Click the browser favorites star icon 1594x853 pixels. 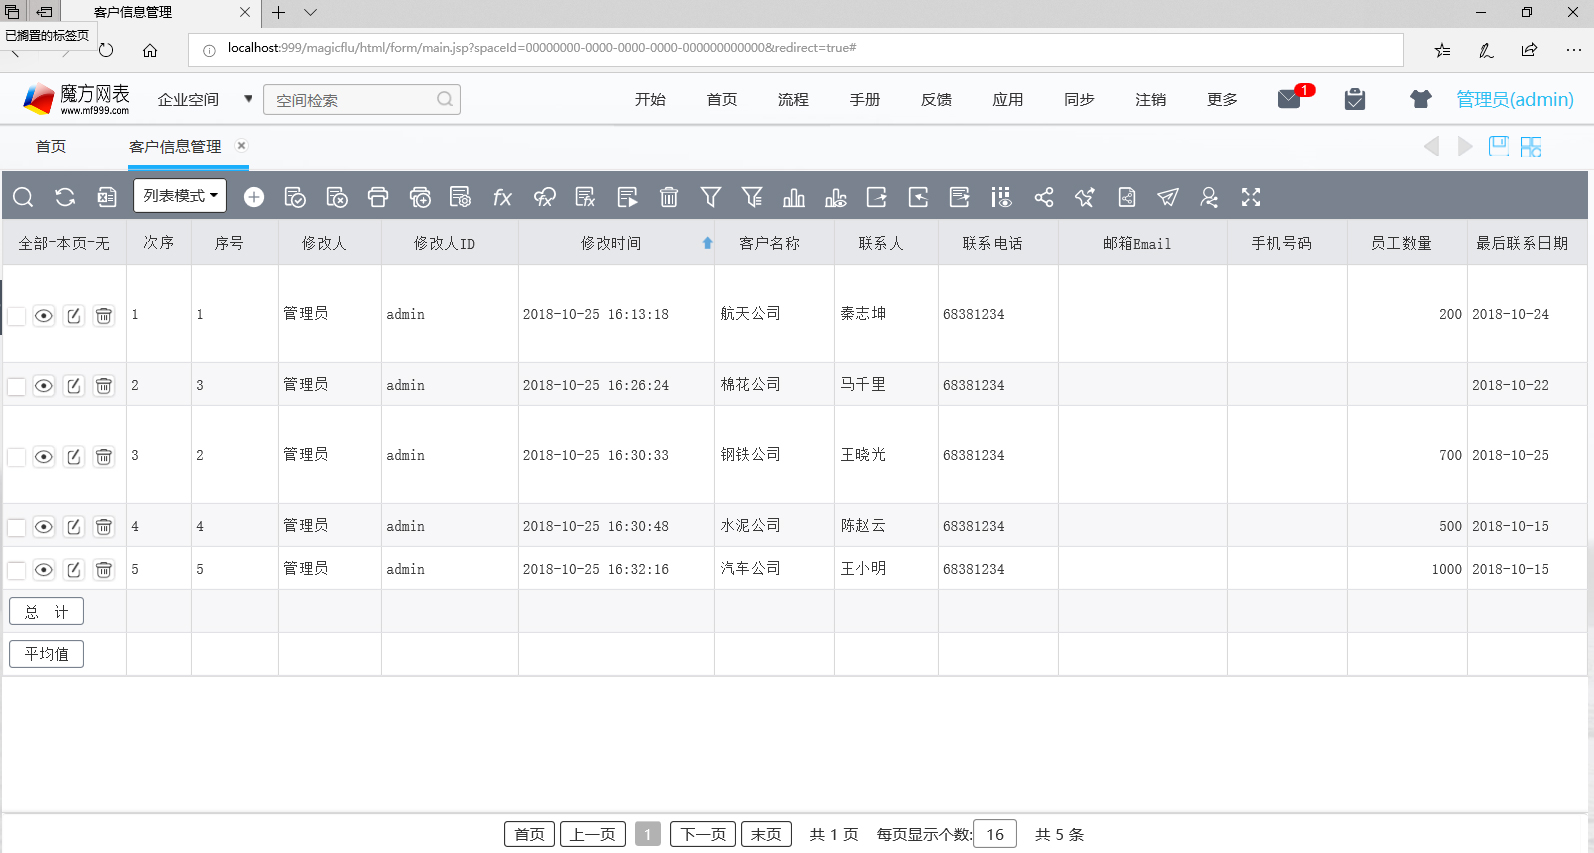(x=1442, y=50)
